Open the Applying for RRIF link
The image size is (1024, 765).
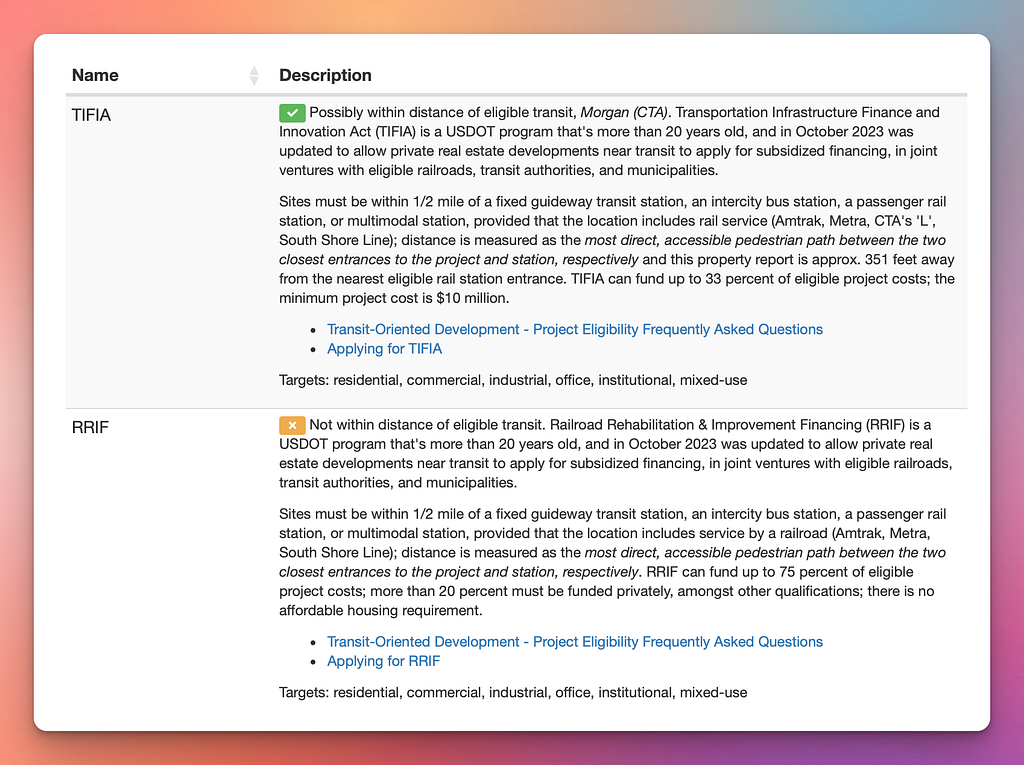pos(383,661)
